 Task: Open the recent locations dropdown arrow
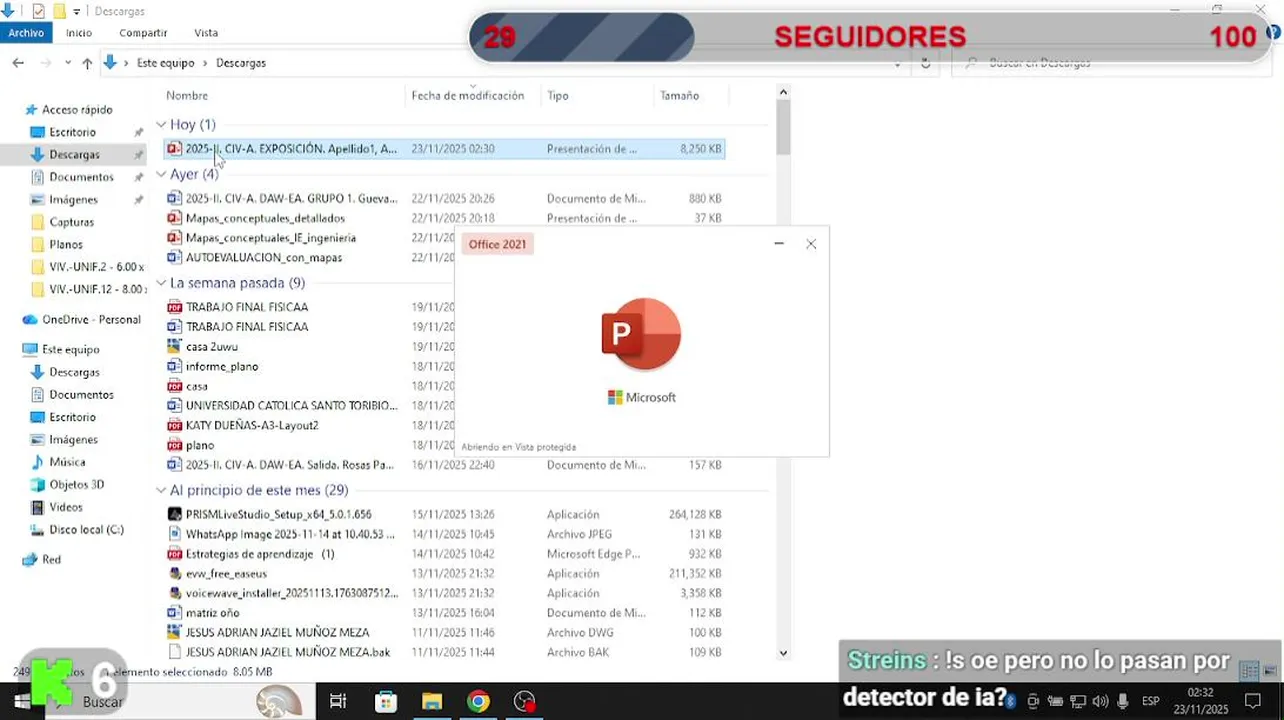coord(67,63)
